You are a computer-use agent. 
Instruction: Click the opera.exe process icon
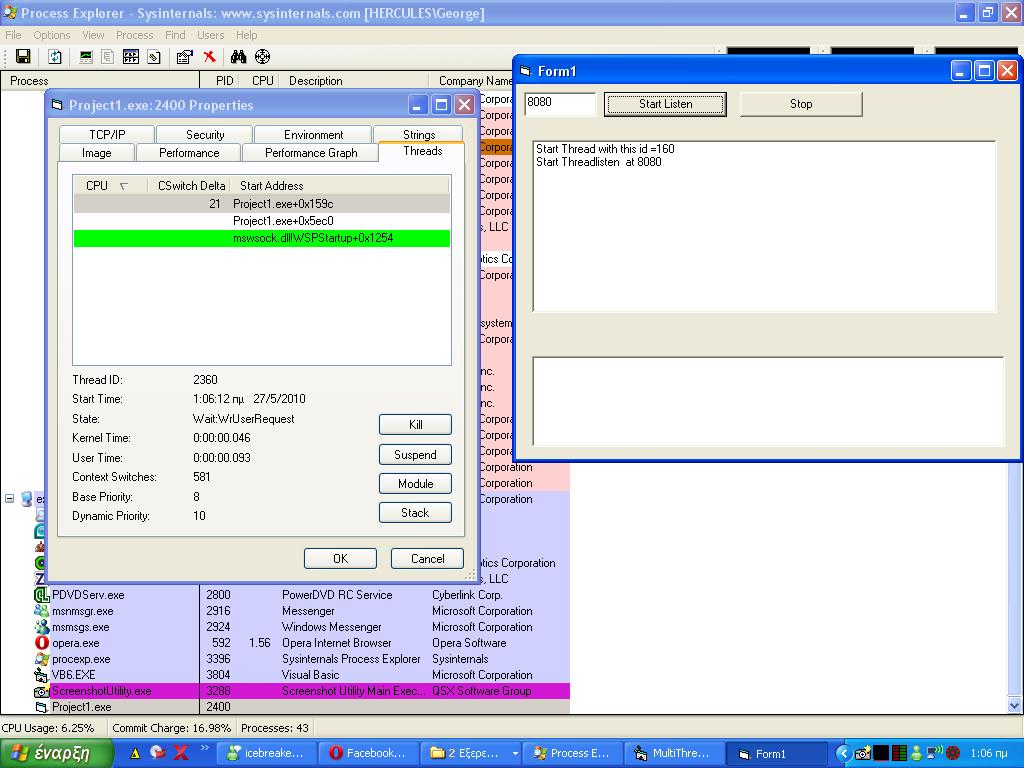pyautogui.click(x=42, y=643)
